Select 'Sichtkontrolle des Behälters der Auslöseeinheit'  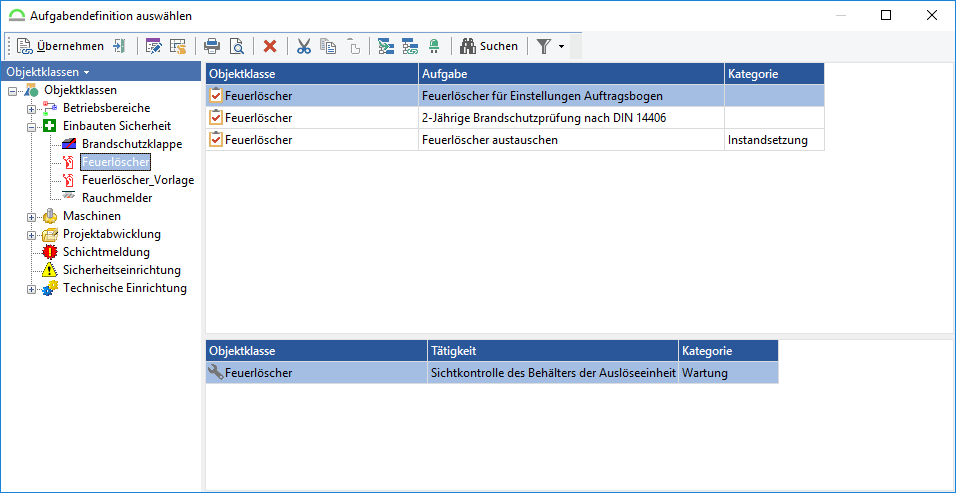click(553, 373)
